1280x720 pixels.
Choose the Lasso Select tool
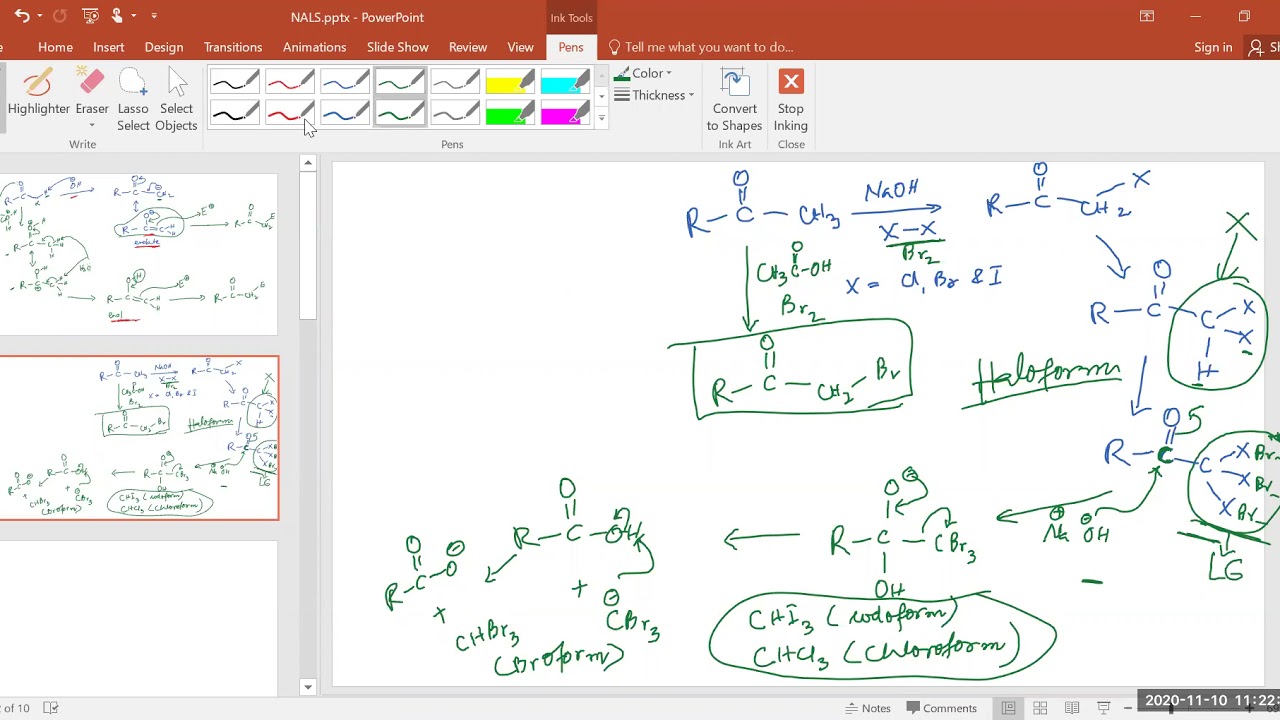(x=133, y=100)
